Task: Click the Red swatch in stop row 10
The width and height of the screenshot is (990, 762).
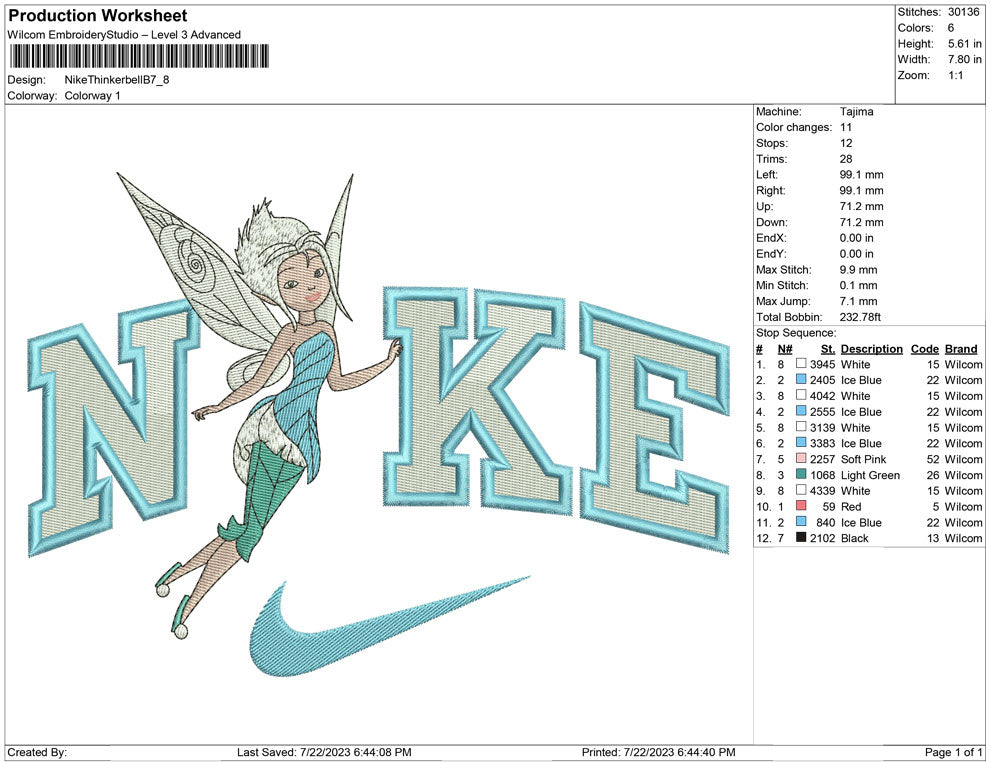Action: tap(801, 506)
